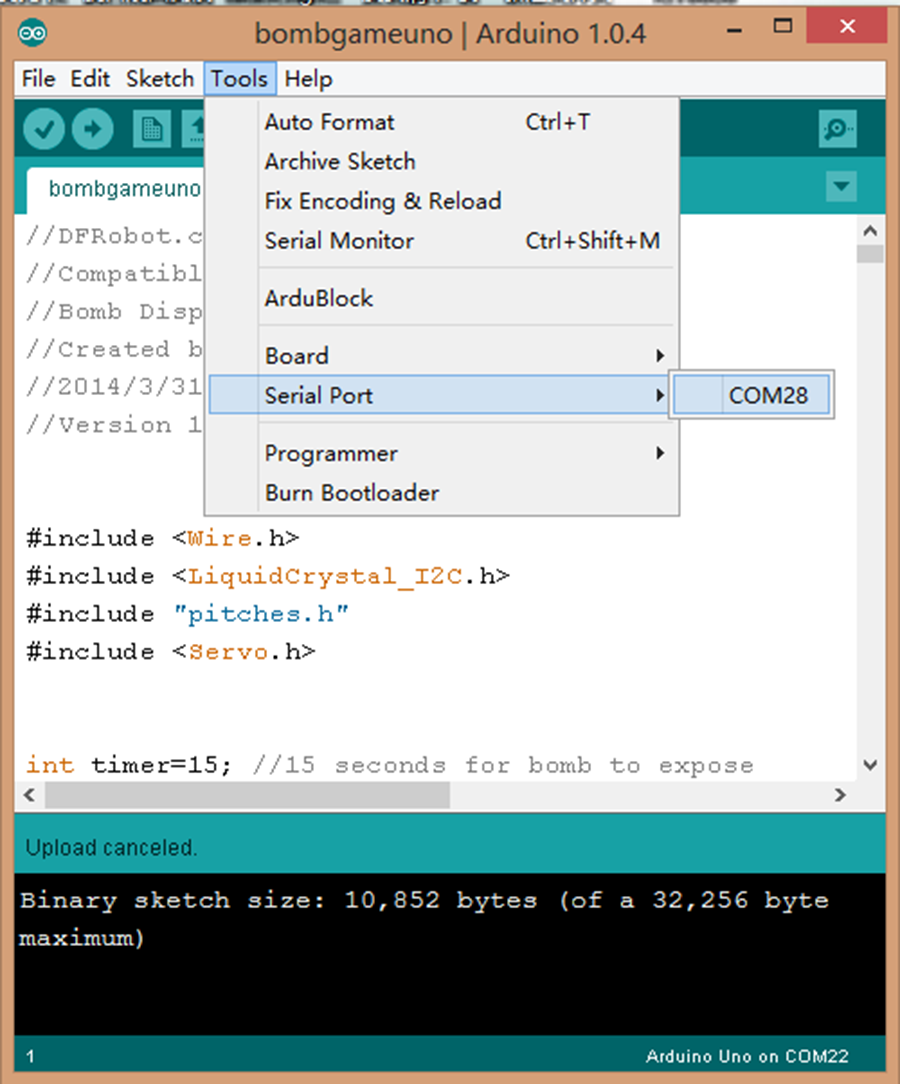Expand the Serial Port submenu arrow

pos(659,395)
